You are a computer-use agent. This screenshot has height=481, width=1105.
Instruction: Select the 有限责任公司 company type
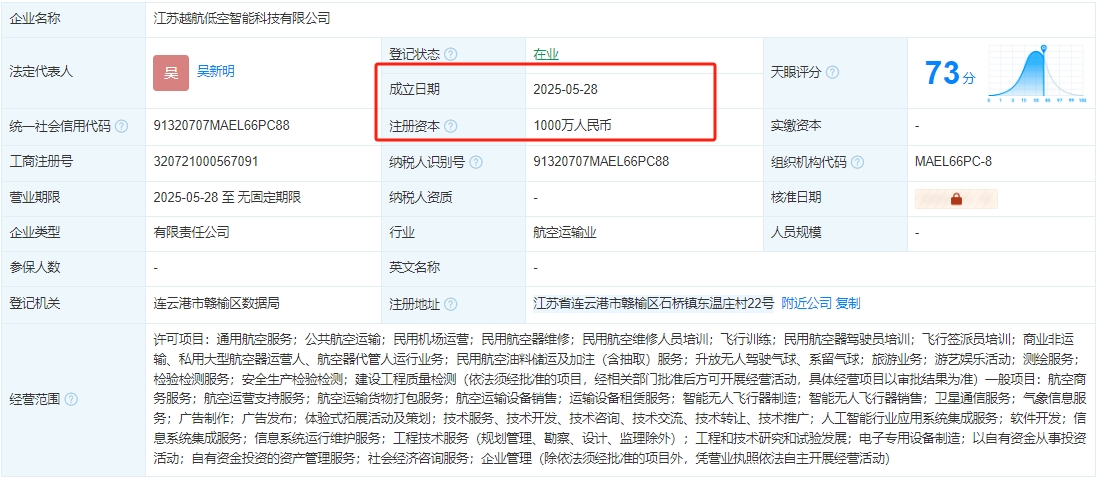(192, 232)
